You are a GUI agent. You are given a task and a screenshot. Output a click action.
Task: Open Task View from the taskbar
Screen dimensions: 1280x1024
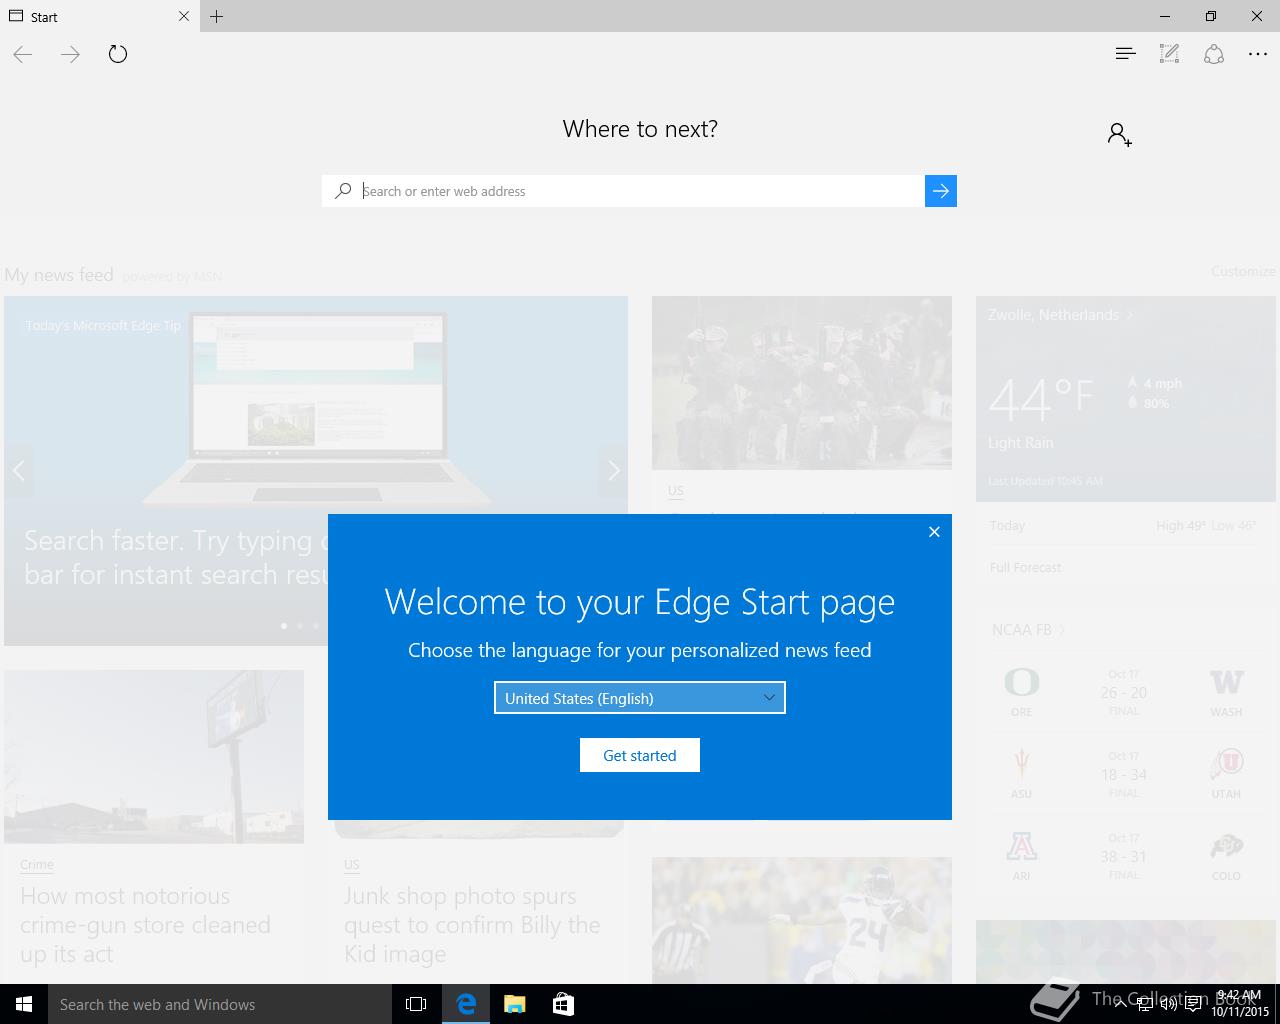(416, 1004)
